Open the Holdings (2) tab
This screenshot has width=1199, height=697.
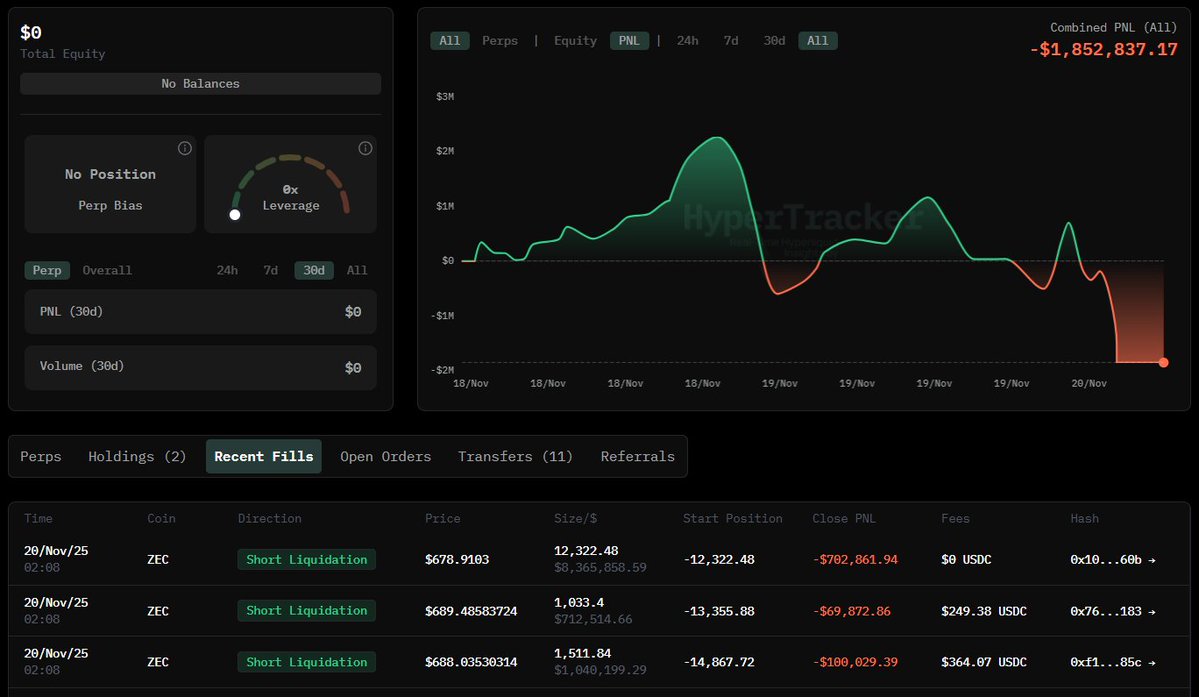pos(137,456)
